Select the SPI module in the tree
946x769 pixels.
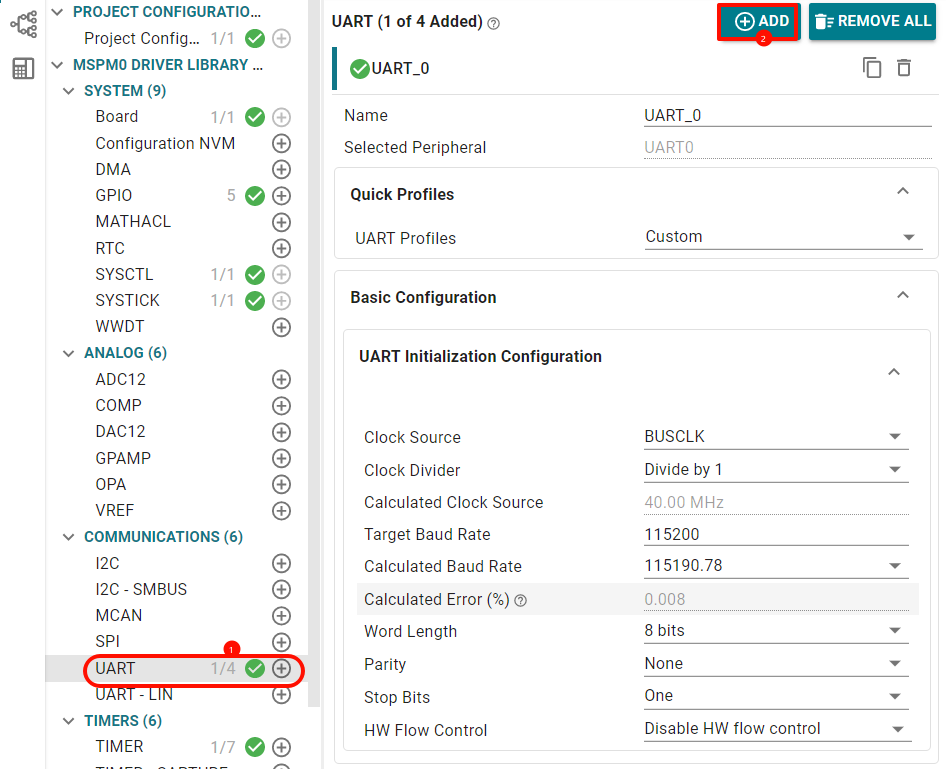click(x=107, y=641)
